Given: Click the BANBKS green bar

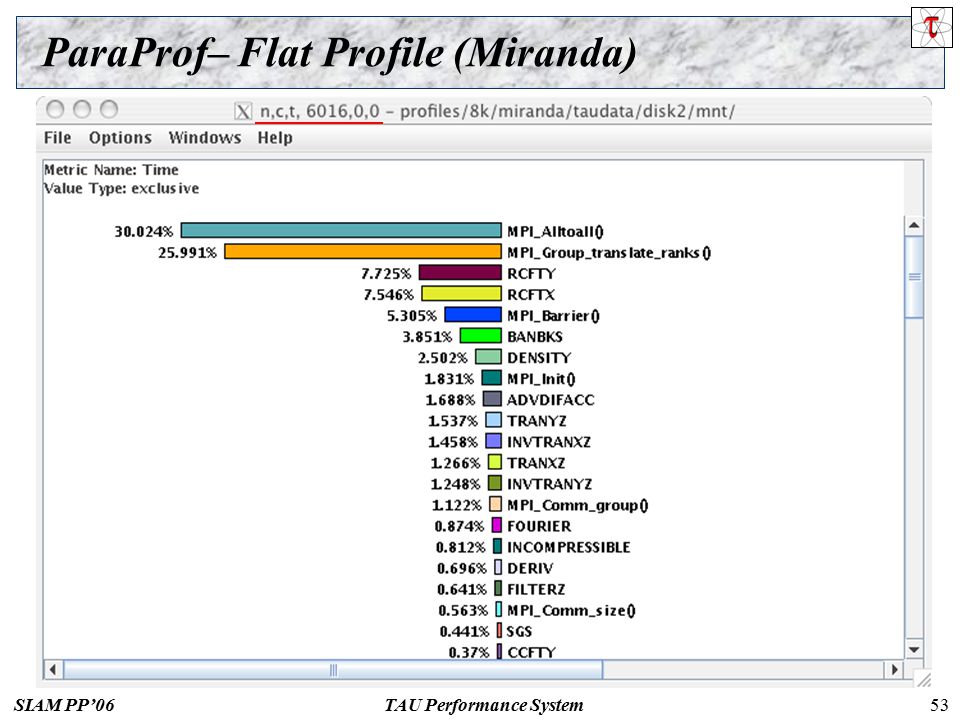Looking at the screenshot, I should [481, 336].
